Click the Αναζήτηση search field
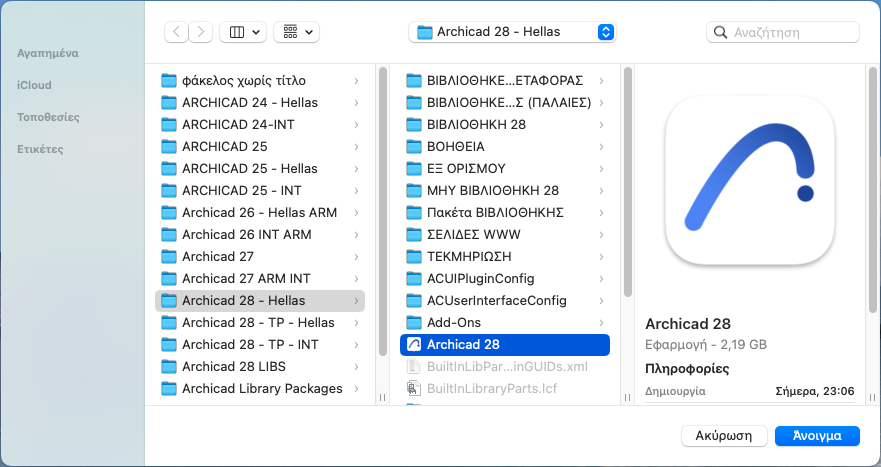 [x=783, y=32]
